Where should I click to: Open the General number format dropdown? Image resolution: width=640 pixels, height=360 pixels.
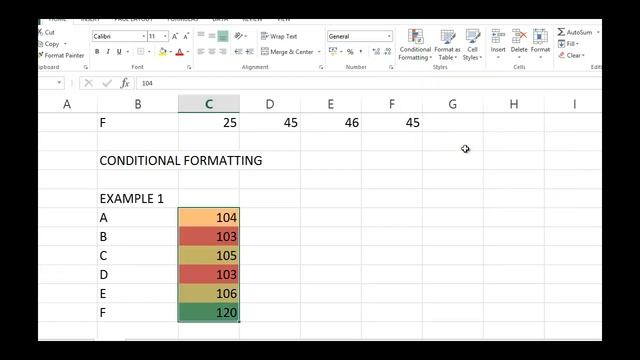[x=389, y=36]
